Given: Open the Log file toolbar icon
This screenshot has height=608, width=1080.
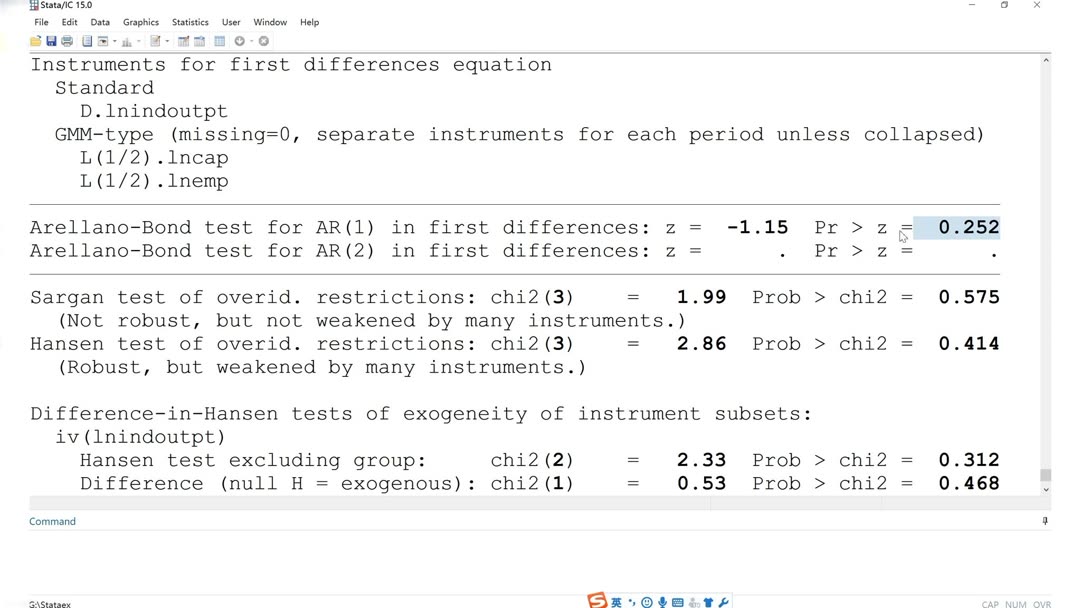Looking at the screenshot, I should pos(87,41).
